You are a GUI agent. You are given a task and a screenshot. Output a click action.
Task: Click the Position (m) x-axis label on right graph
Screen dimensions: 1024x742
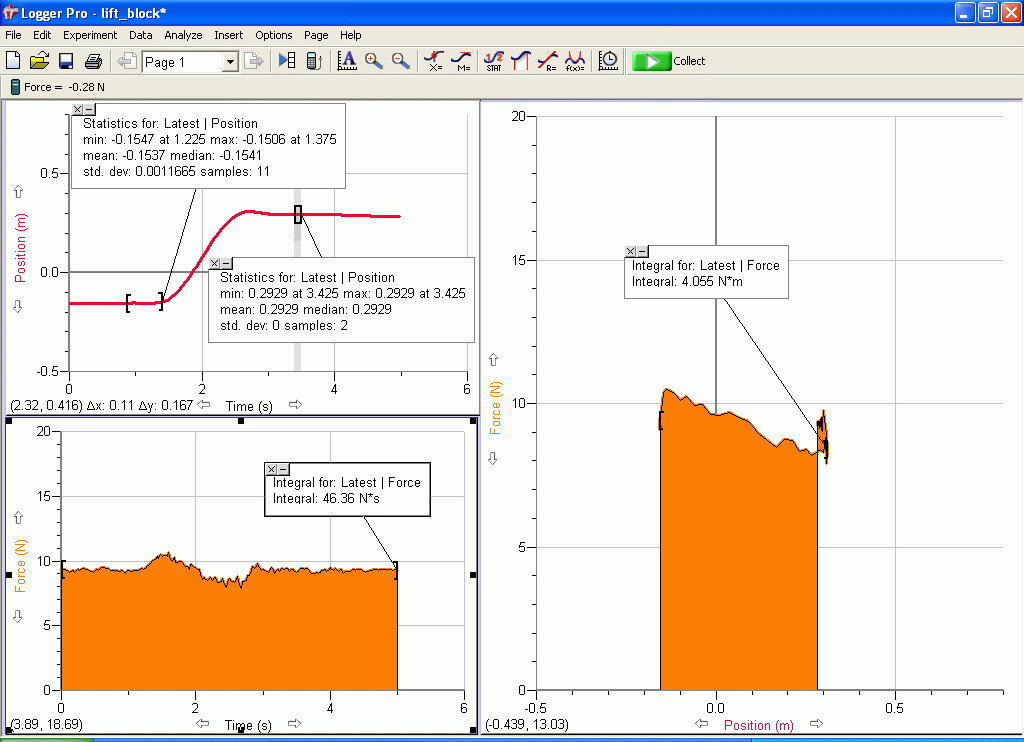[x=759, y=725]
